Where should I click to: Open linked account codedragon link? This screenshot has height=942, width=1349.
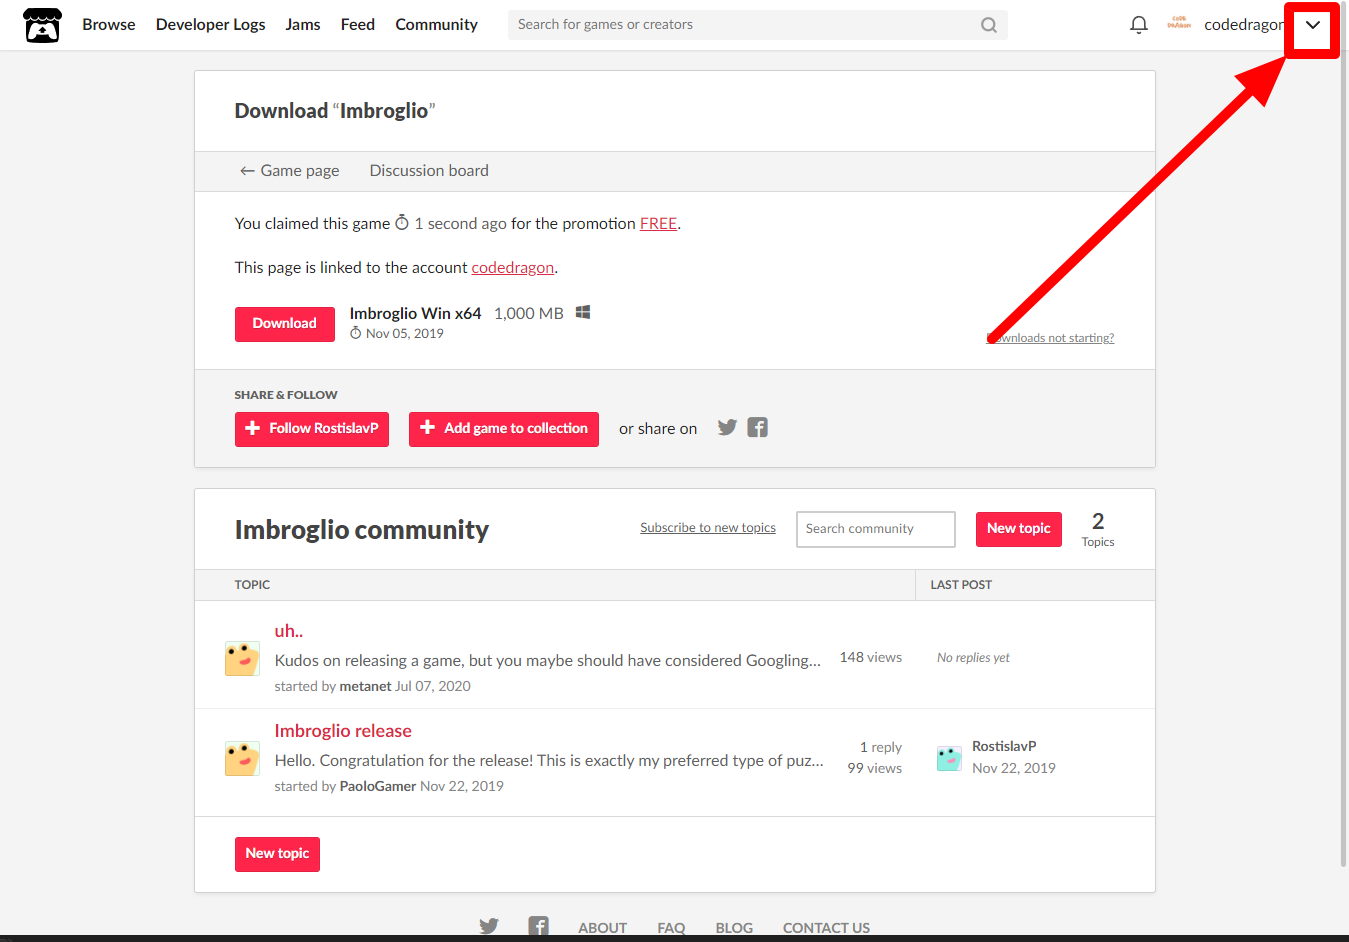513,268
